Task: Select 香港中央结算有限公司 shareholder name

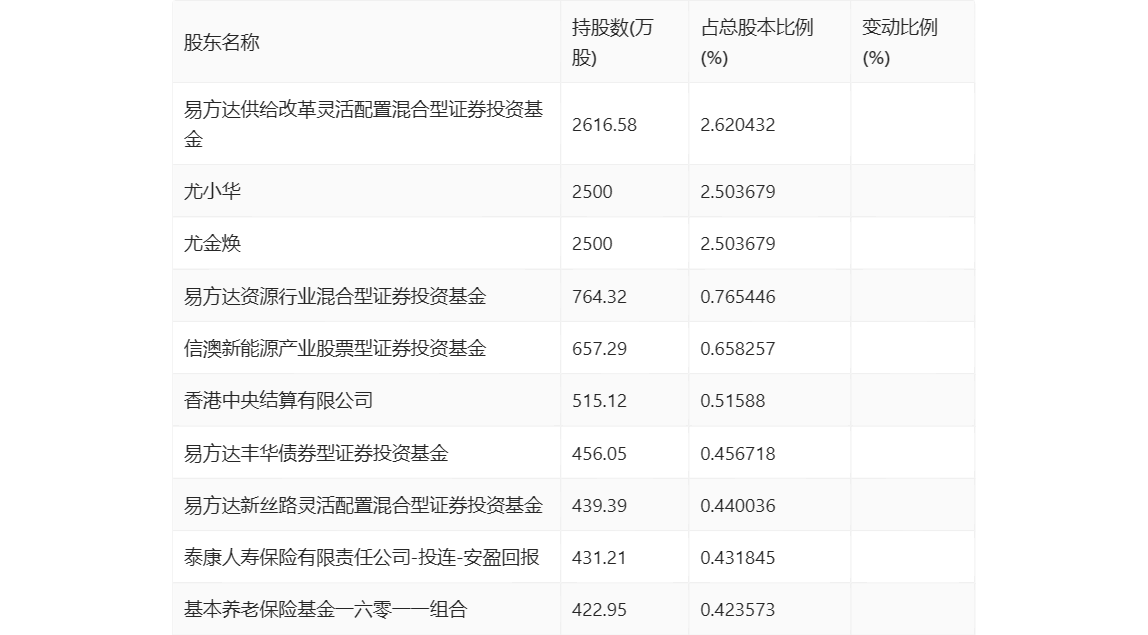Action: coord(278,400)
